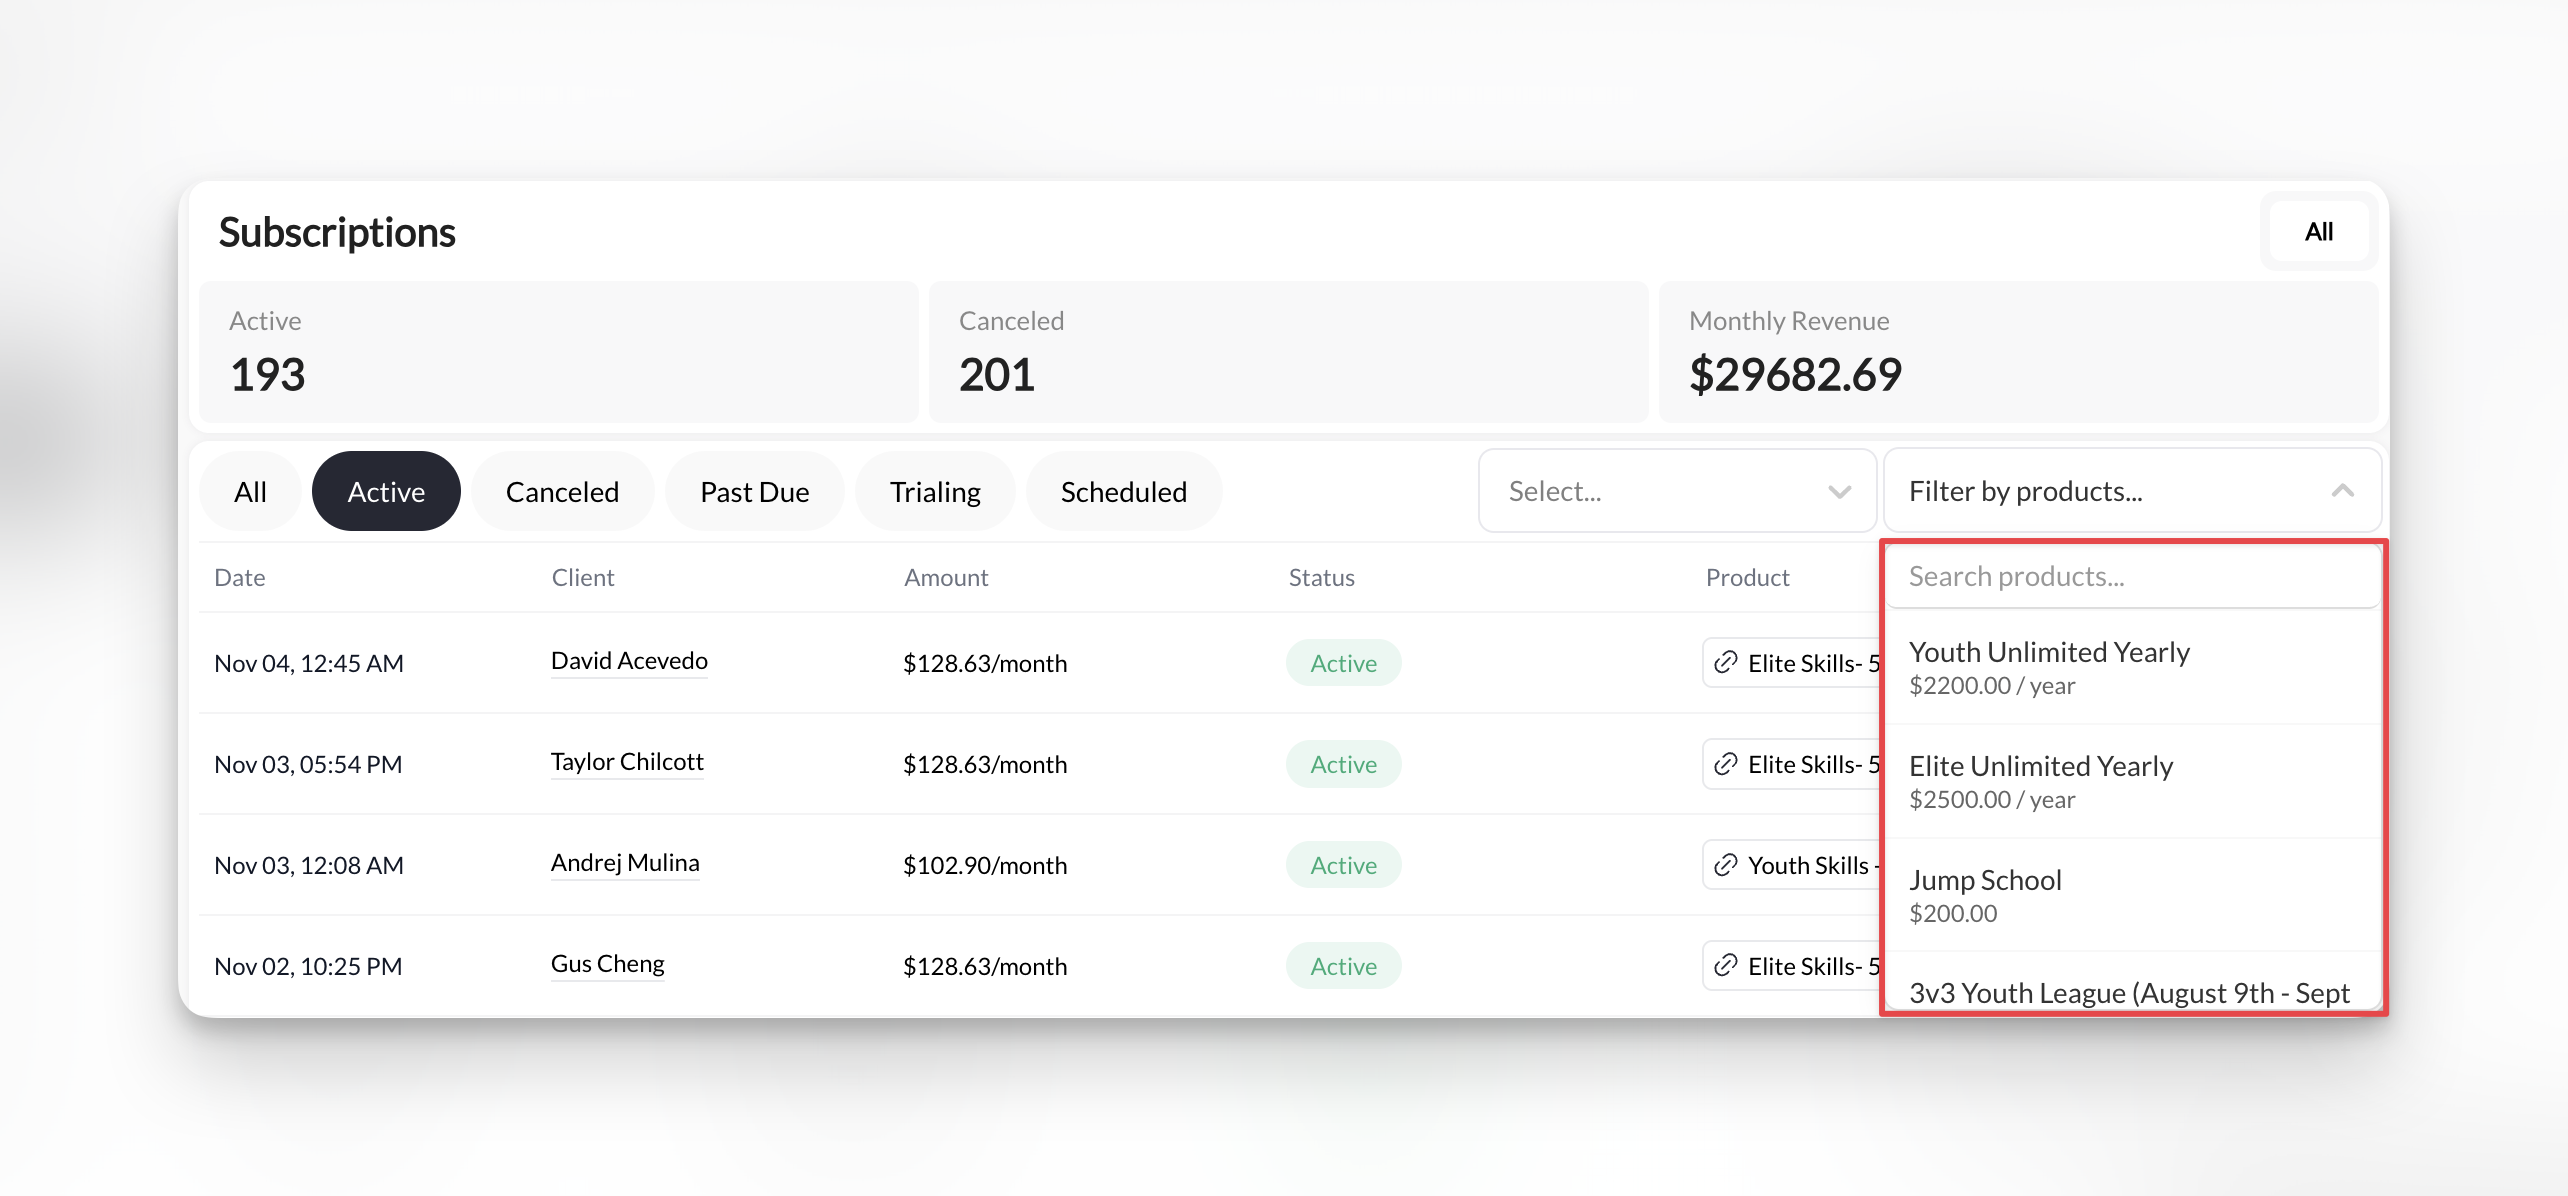Viewport: 2568px width, 1196px height.
Task: Choose 3v3 Youth League product option
Action: [x=2130, y=993]
